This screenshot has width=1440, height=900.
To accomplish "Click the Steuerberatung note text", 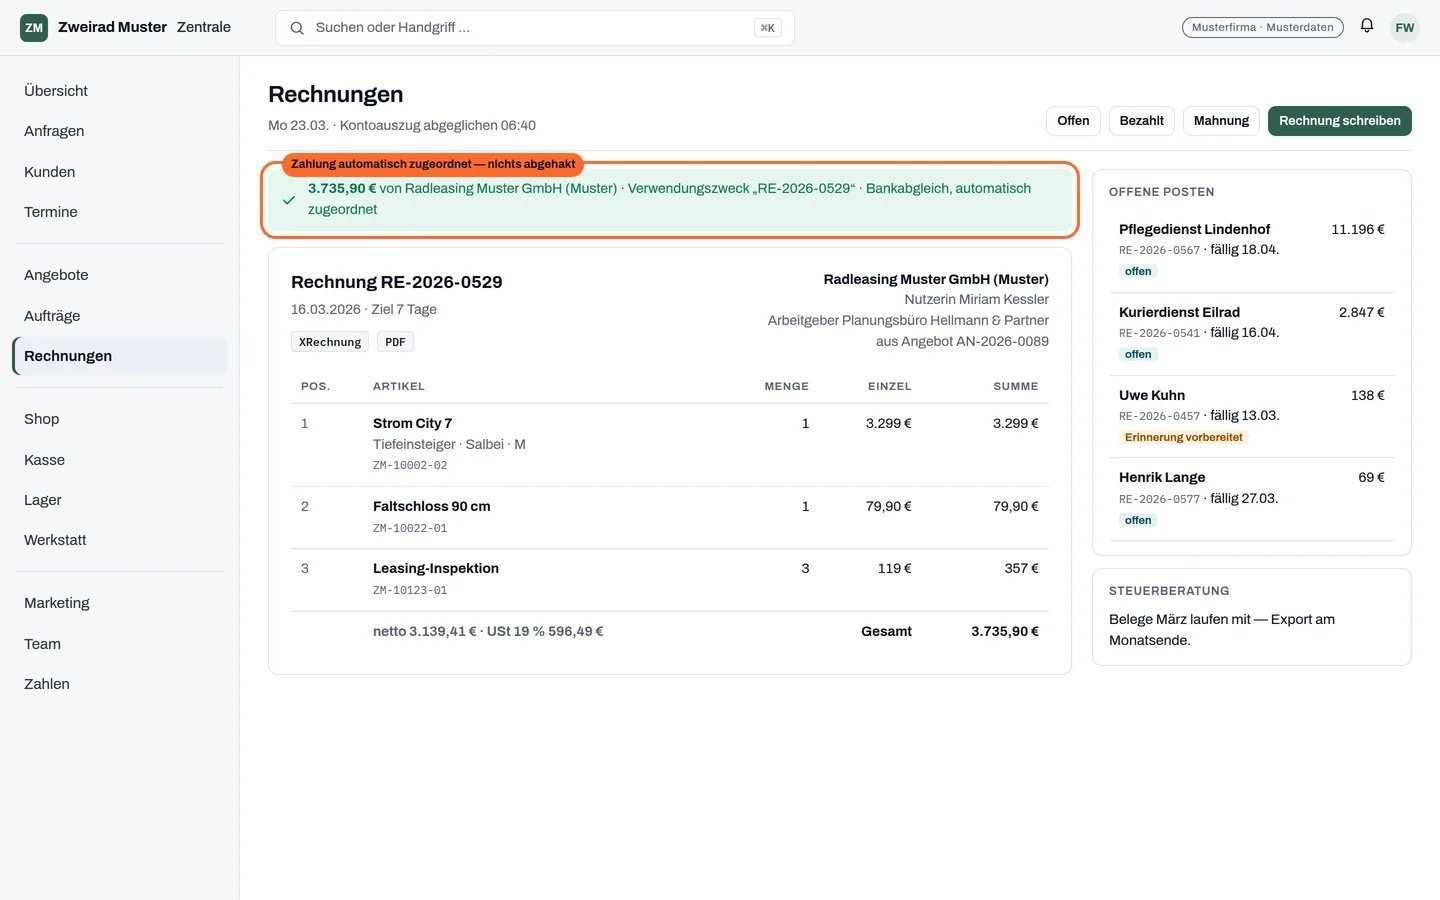I will 1222,630.
